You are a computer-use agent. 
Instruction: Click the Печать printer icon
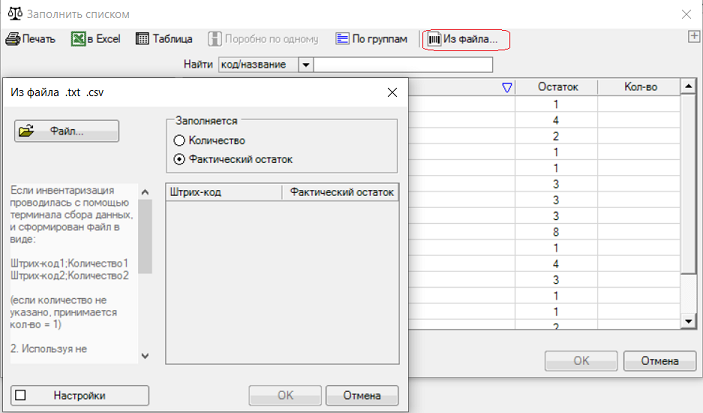(13, 39)
